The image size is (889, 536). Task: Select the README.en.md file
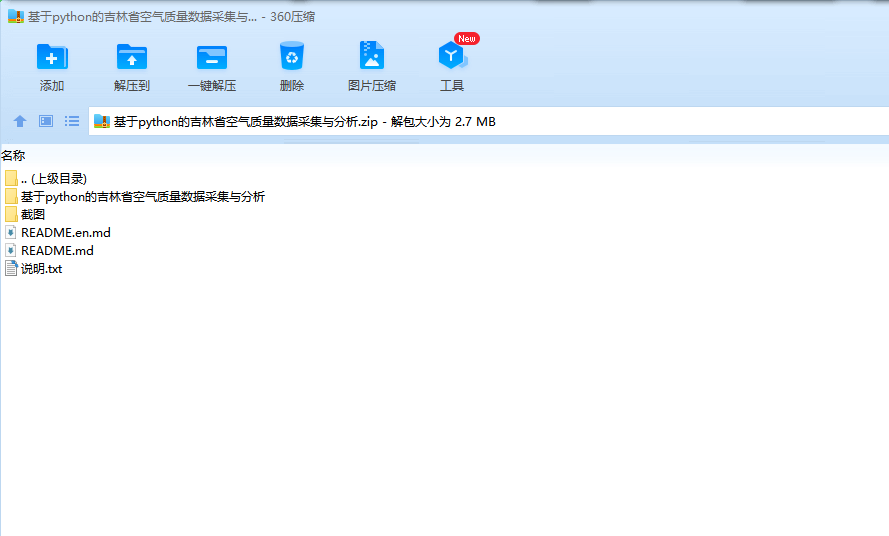point(58,233)
